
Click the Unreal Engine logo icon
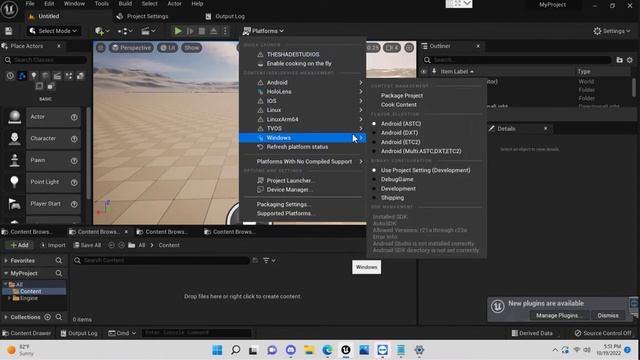coord(9,9)
